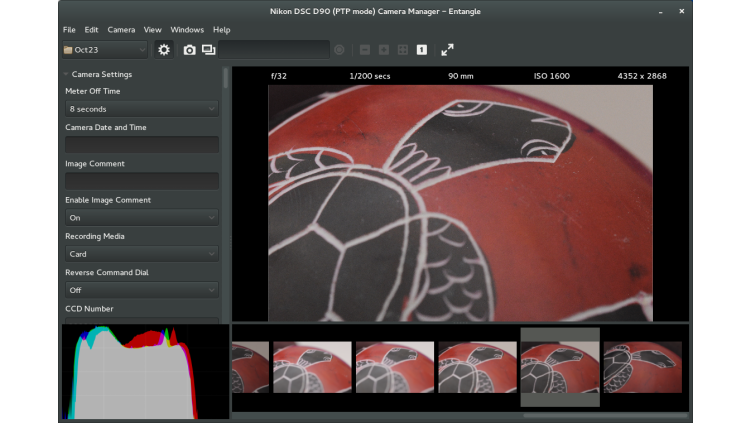This screenshot has width=752, height=423.
Task: Click the settings panel vertical scrollbar
Action: [x=226, y=78]
